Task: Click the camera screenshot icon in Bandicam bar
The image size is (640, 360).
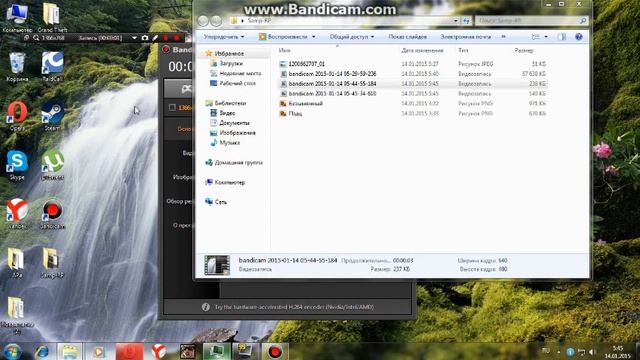Action: (x=145, y=38)
